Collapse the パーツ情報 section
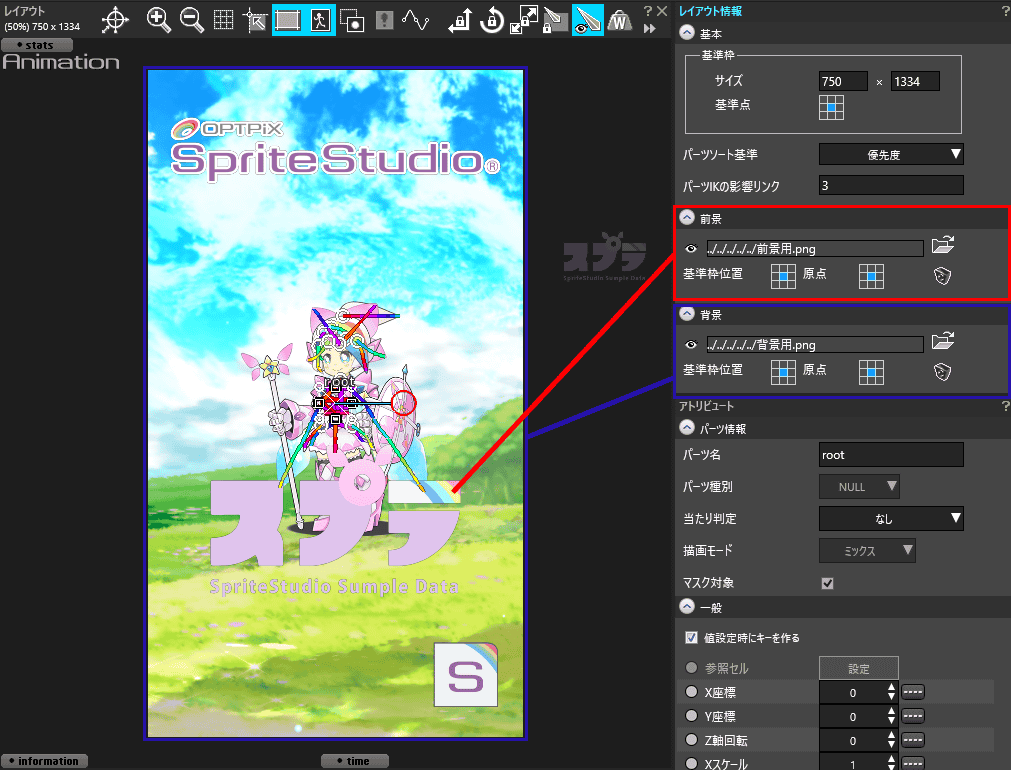The height and width of the screenshot is (770, 1011). pos(687,428)
